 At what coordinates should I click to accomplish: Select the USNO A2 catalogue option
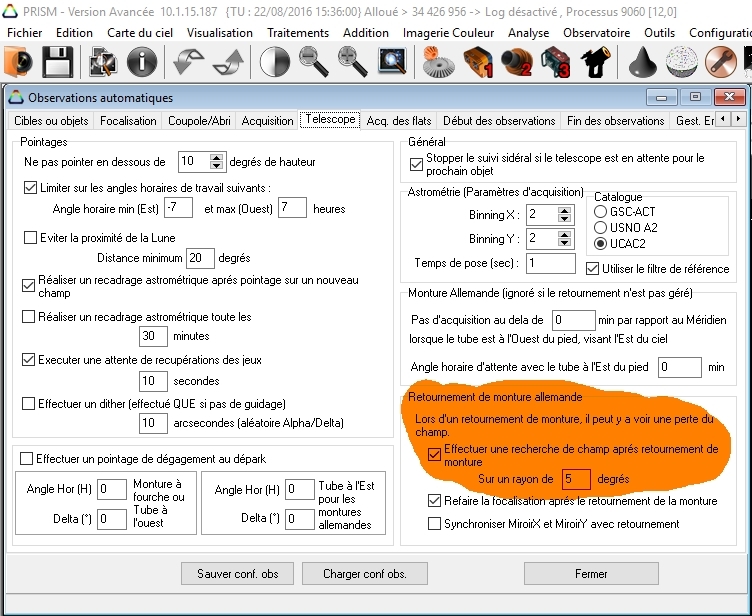(x=601, y=227)
